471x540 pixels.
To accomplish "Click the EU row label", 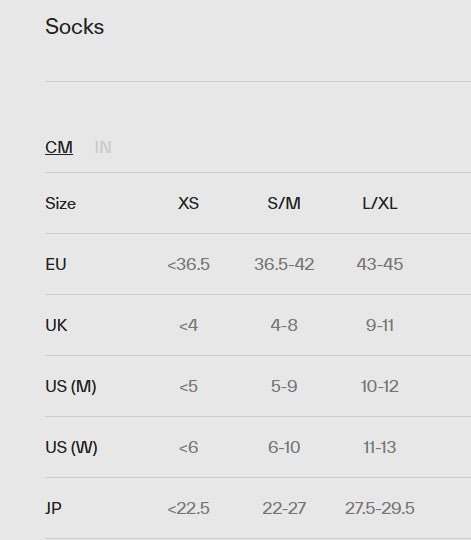I will point(56,264).
